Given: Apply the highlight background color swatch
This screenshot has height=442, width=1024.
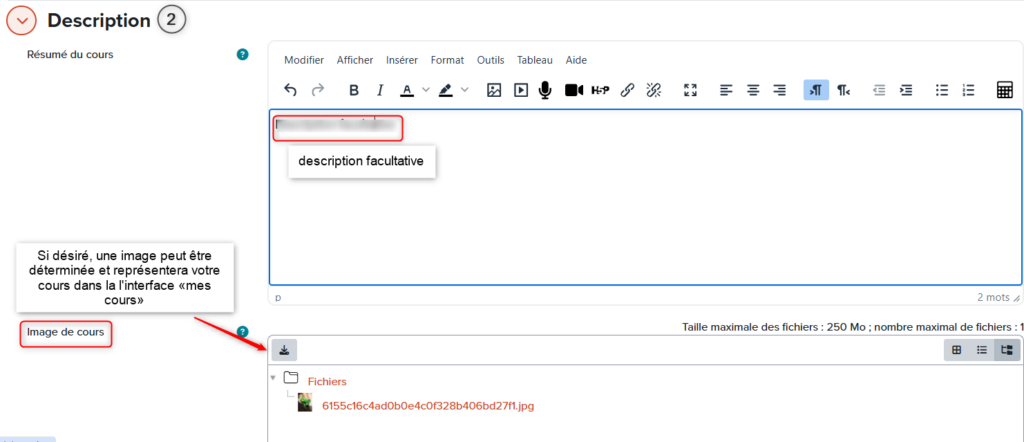Looking at the screenshot, I should pos(445,90).
